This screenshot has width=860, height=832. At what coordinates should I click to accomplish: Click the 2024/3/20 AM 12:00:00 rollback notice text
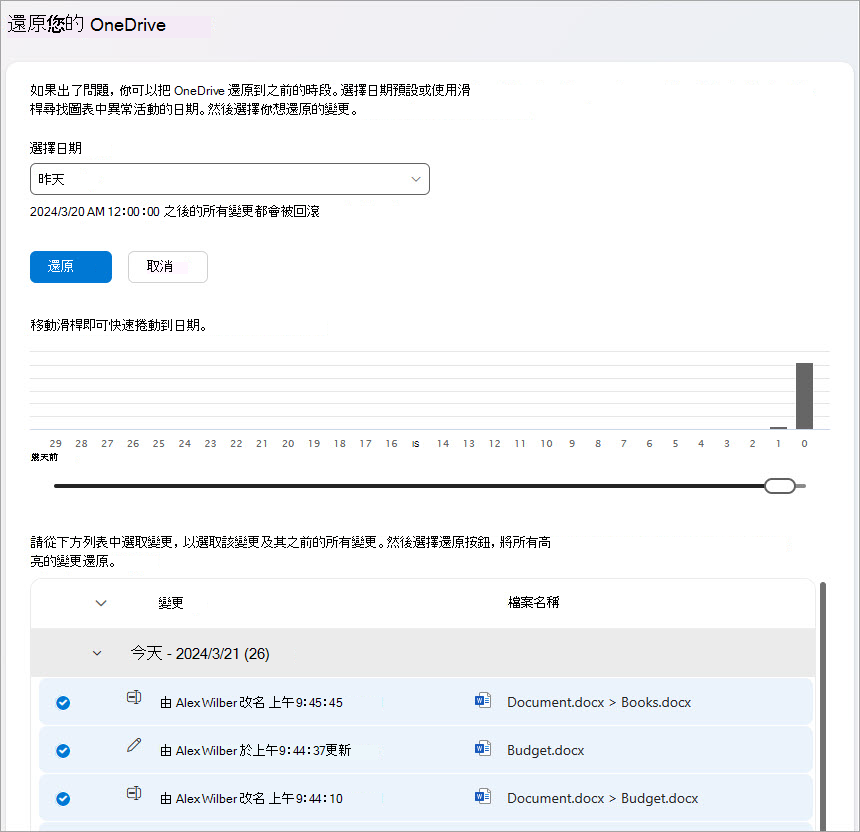coord(174,211)
